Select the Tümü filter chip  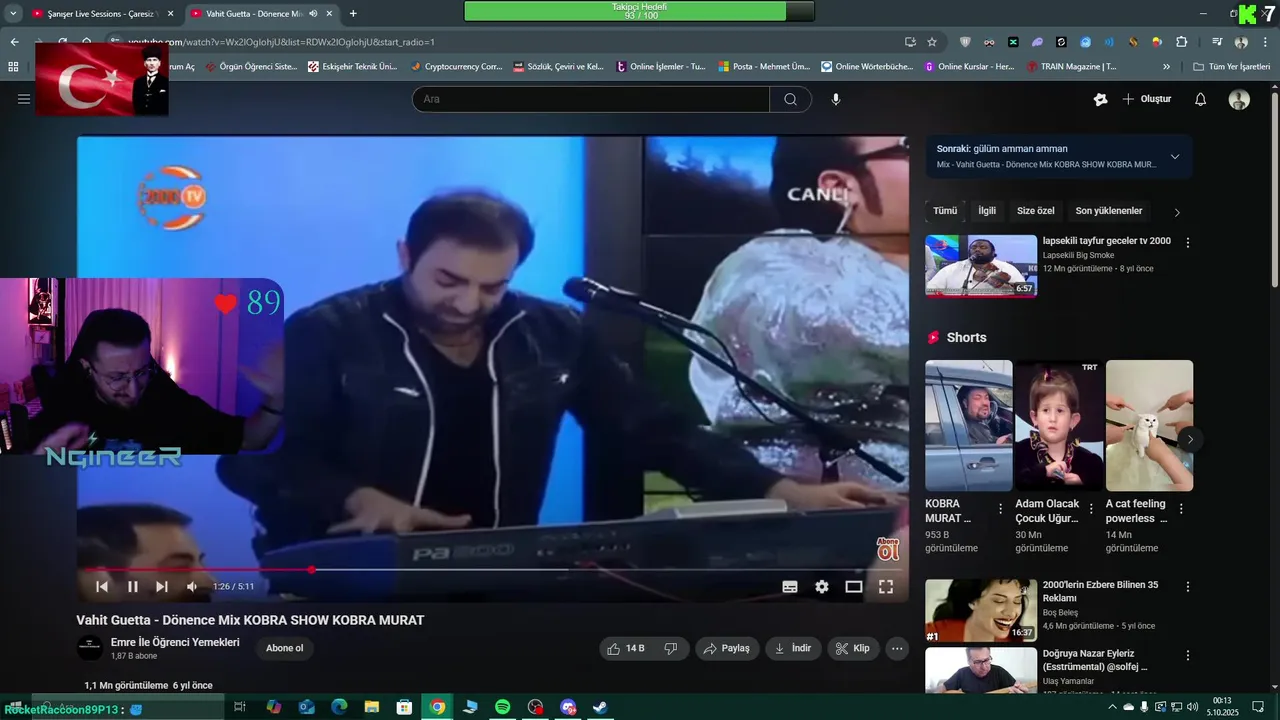(x=945, y=211)
